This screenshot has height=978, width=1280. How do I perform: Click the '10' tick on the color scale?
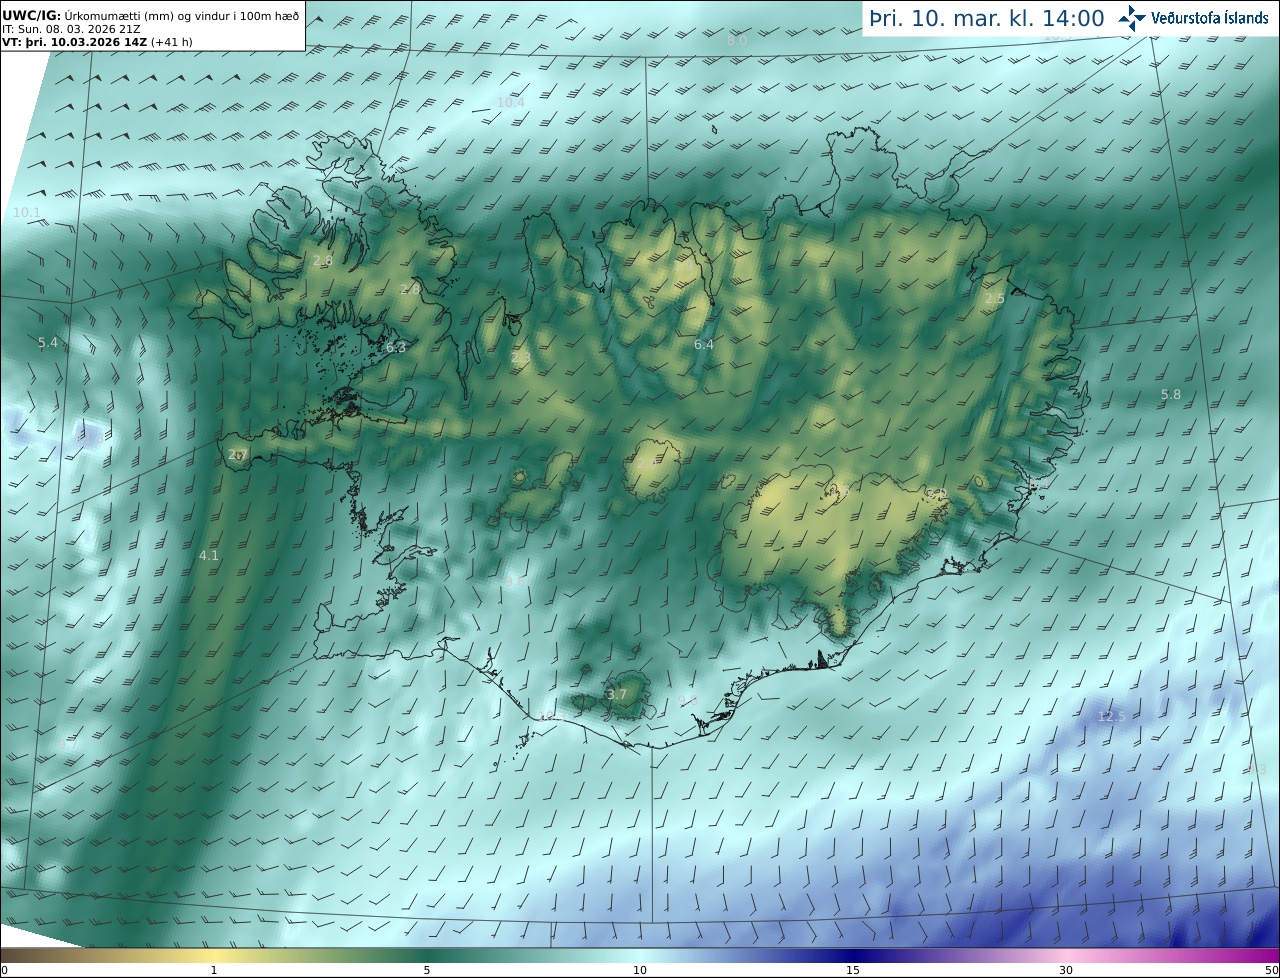point(640,970)
